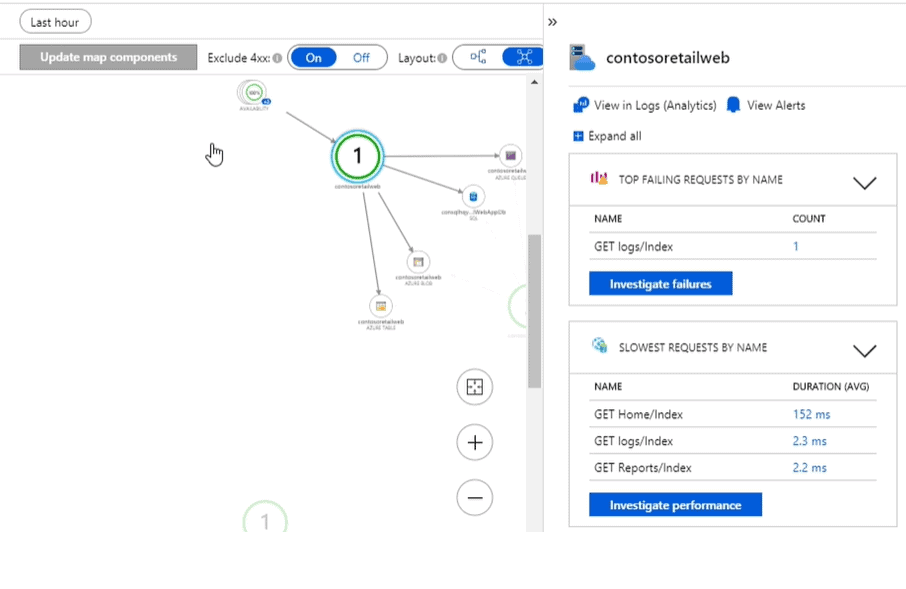Expand all sections
Screen dimensions: 906x589
607,136
